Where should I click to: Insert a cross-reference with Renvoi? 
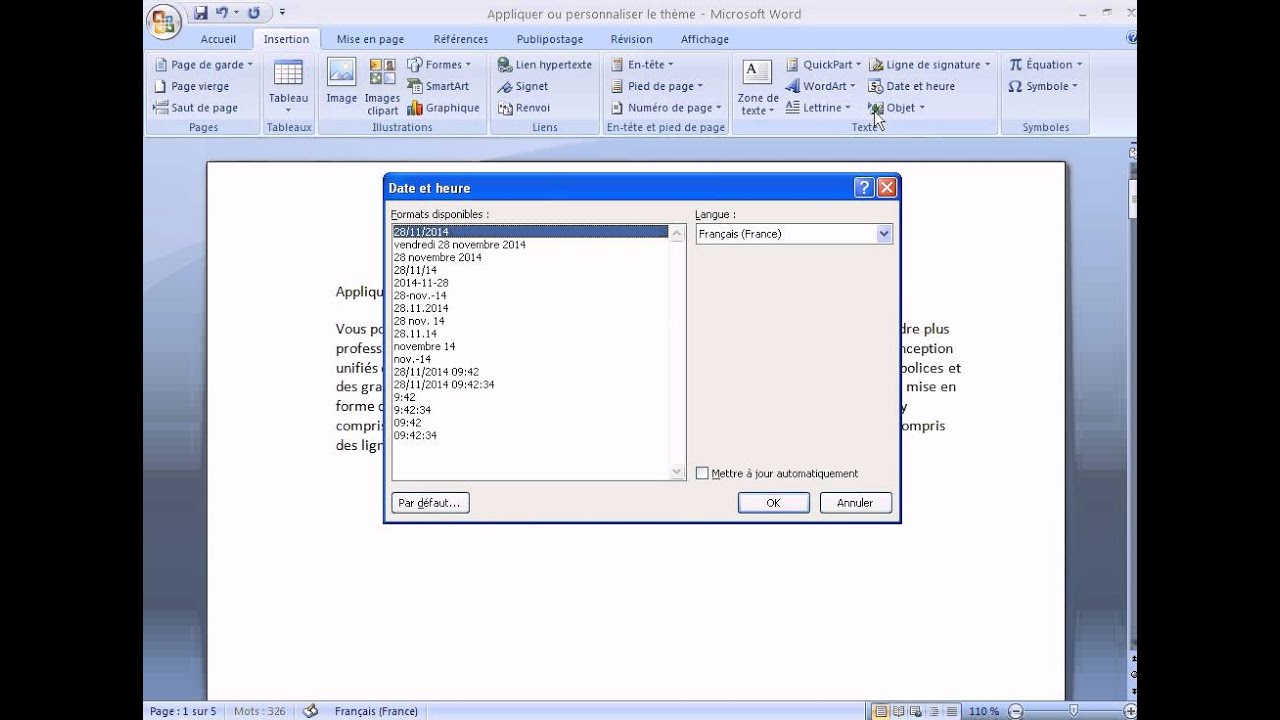click(x=524, y=108)
